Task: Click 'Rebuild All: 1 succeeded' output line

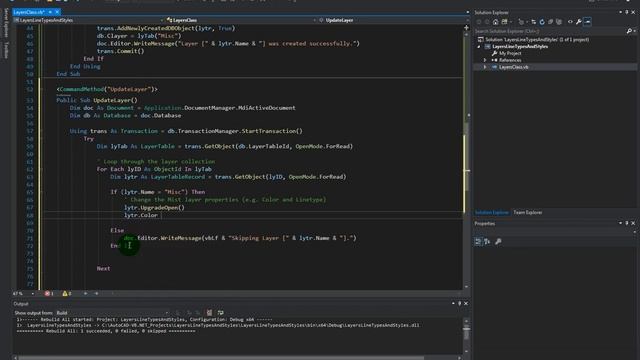Action: point(106,331)
